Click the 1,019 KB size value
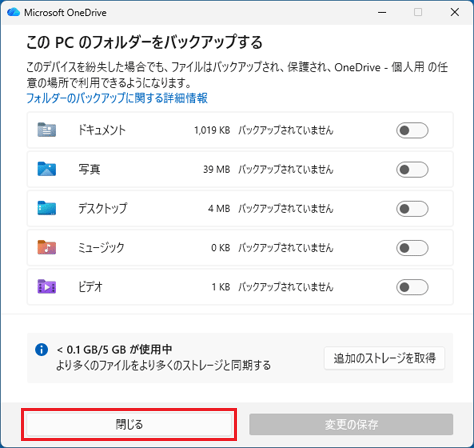Viewport: 474px width, 448px height. pyautogui.click(x=212, y=130)
